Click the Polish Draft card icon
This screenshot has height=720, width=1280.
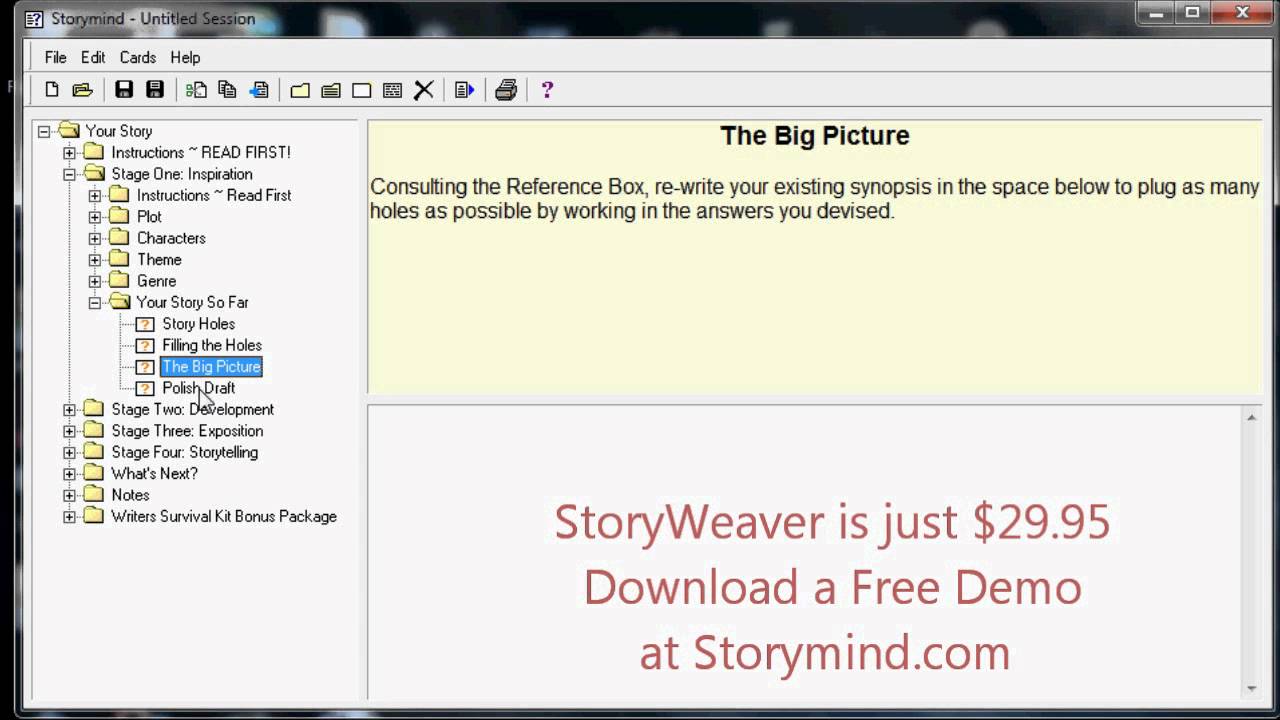(x=145, y=388)
